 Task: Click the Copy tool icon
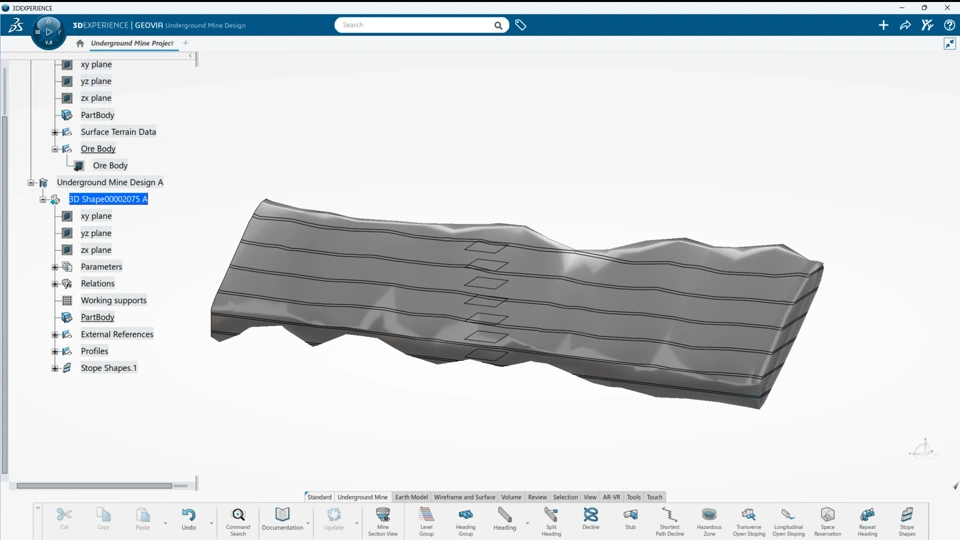(x=103, y=518)
